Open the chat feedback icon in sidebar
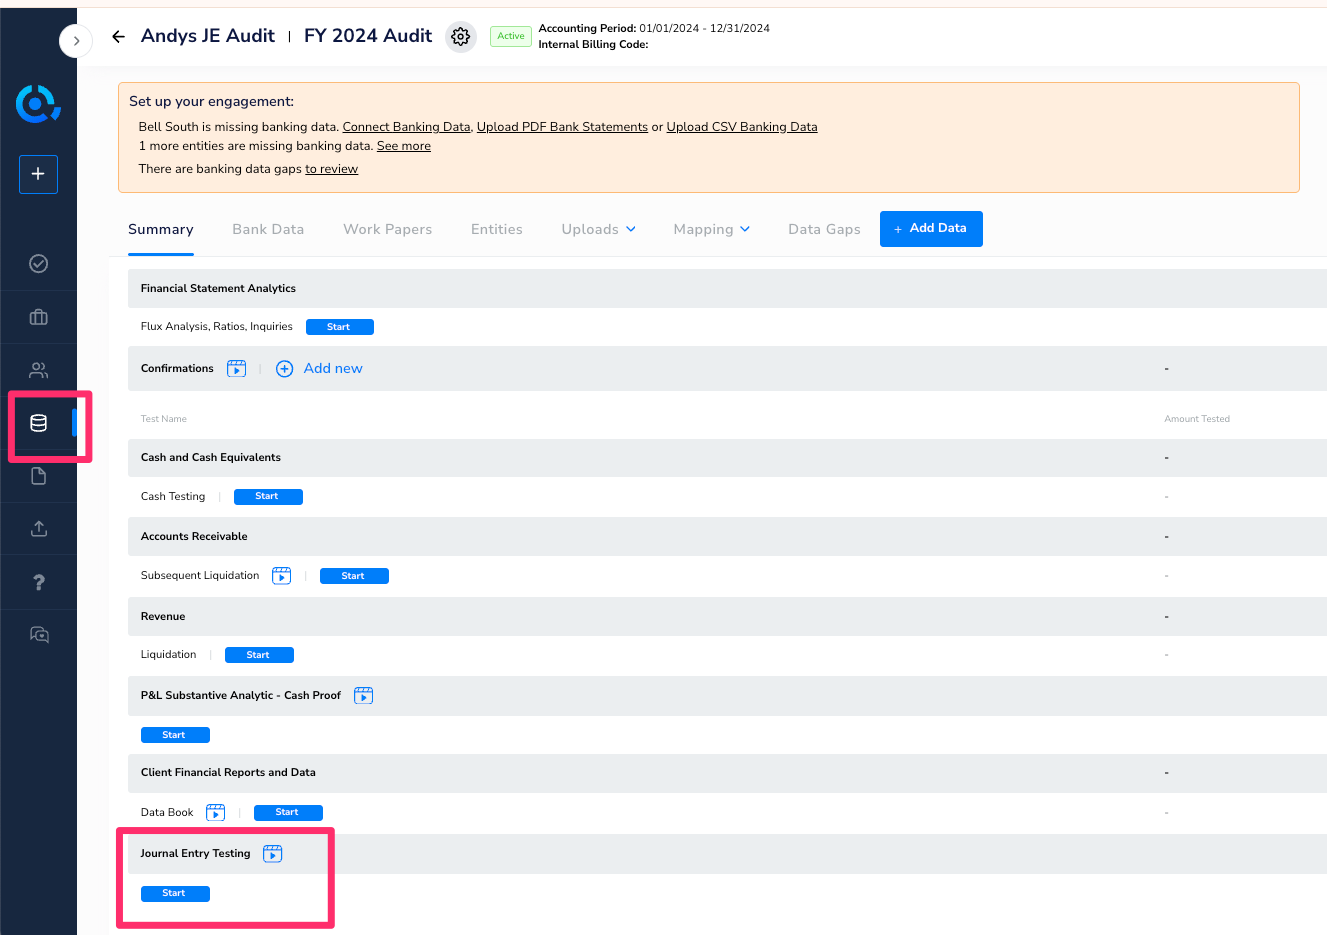The image size is (1327, 935). (x=39, y=635)
